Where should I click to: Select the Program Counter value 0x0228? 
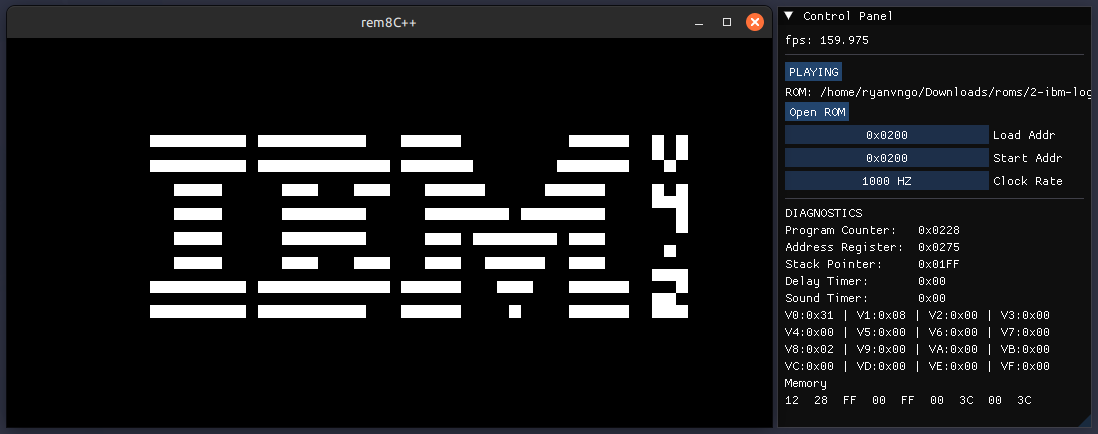(x=939, y=230)
